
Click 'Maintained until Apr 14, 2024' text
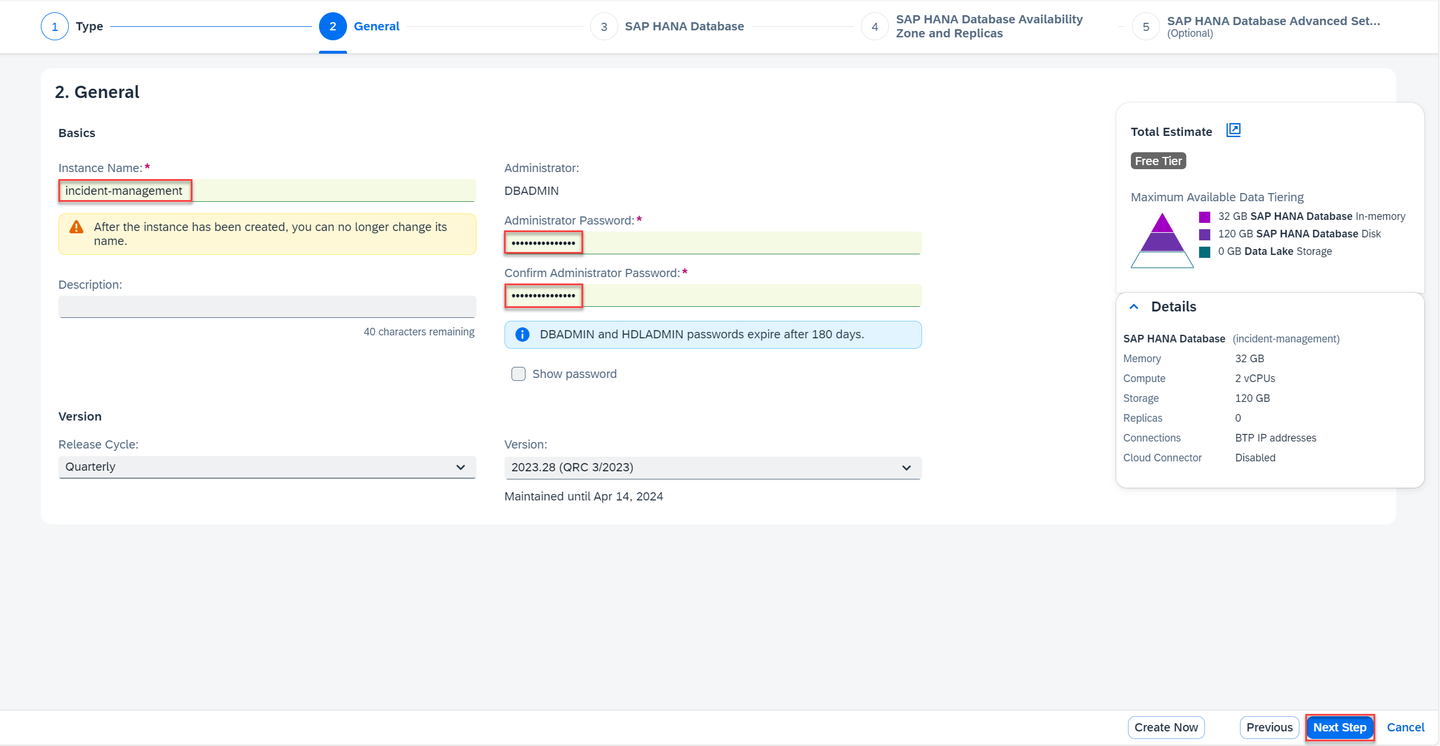(583, 496)
